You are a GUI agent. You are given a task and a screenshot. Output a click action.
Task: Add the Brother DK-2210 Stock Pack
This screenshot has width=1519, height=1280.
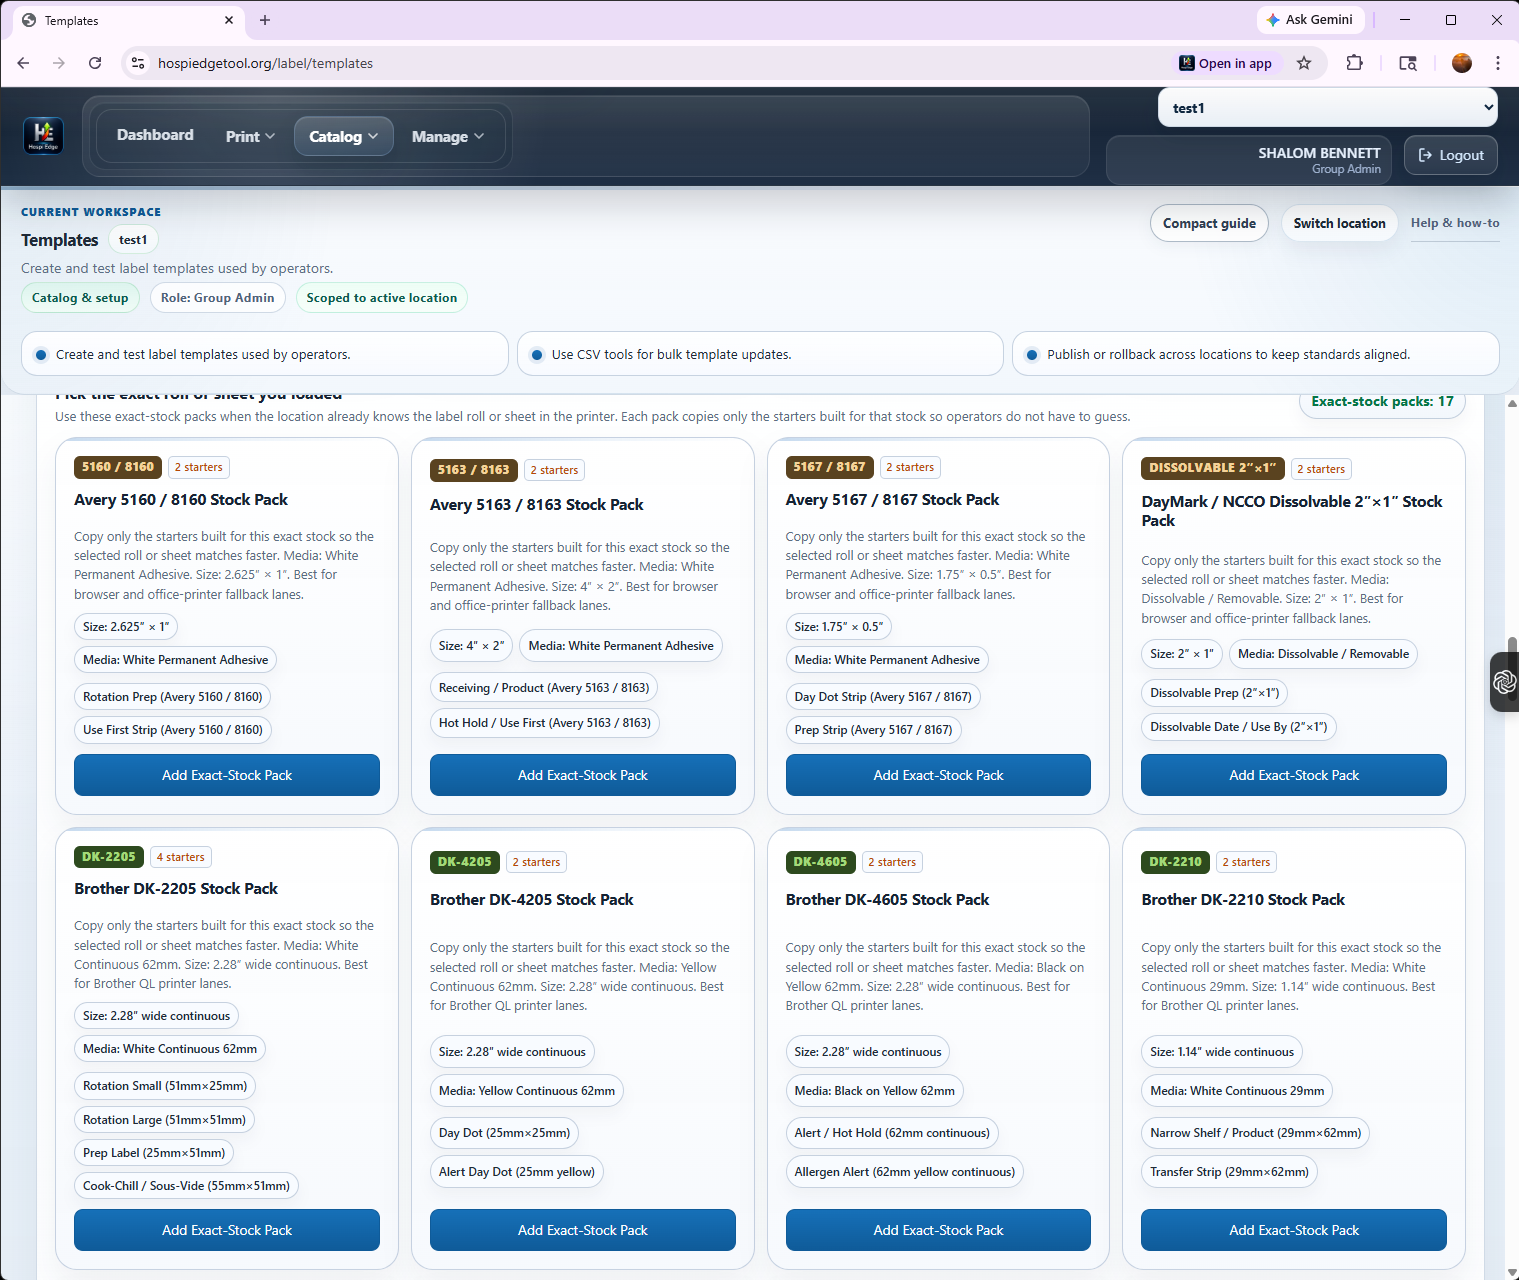[x=1294, y=1230]
